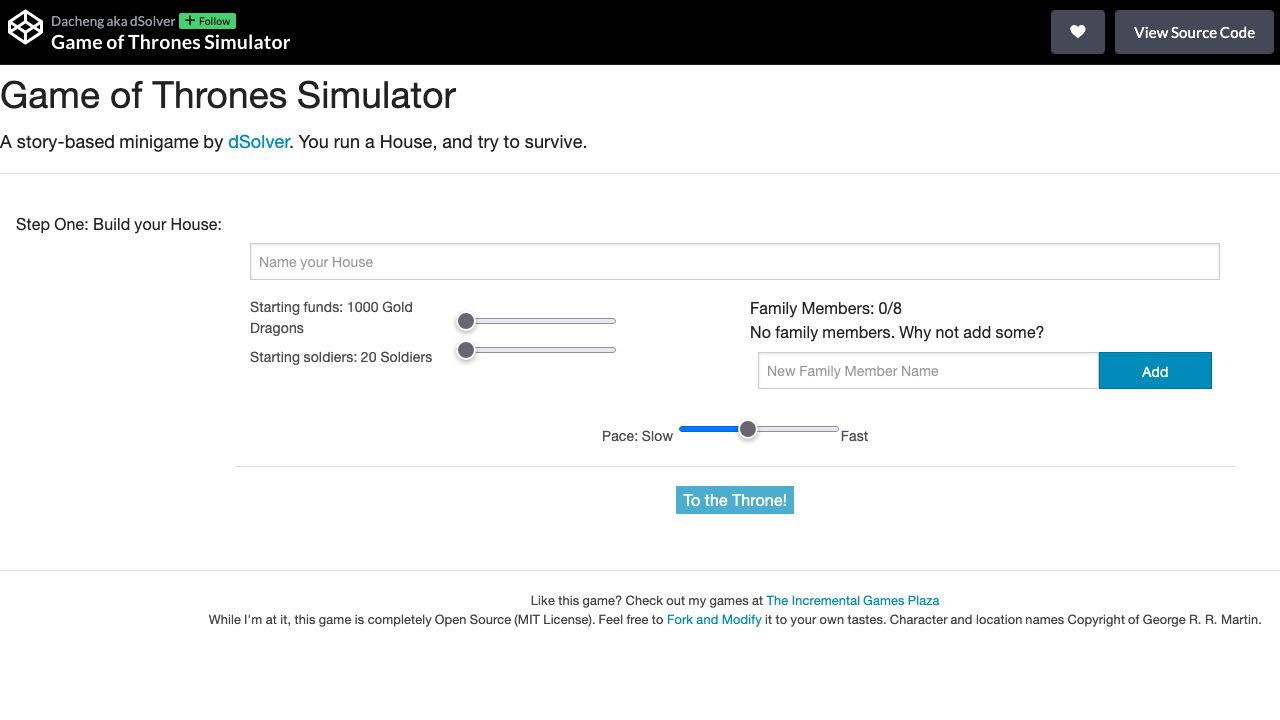This screenshot has width=1280, height=720.
Task: Open the CodePen logo icon
Action: [x=25, y=27]
